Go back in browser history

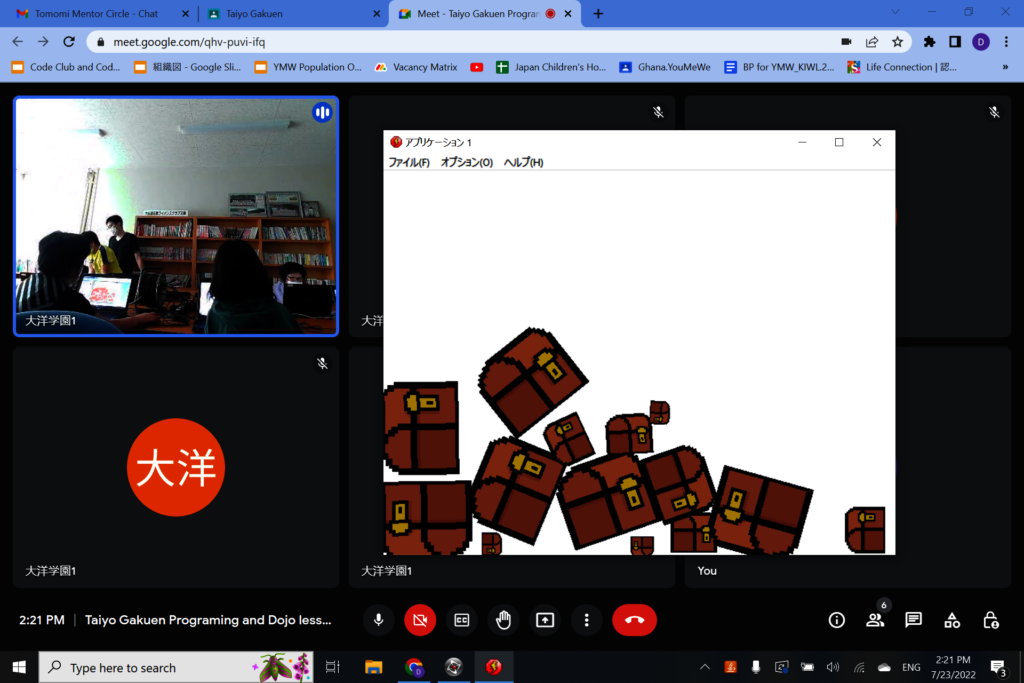18,42
